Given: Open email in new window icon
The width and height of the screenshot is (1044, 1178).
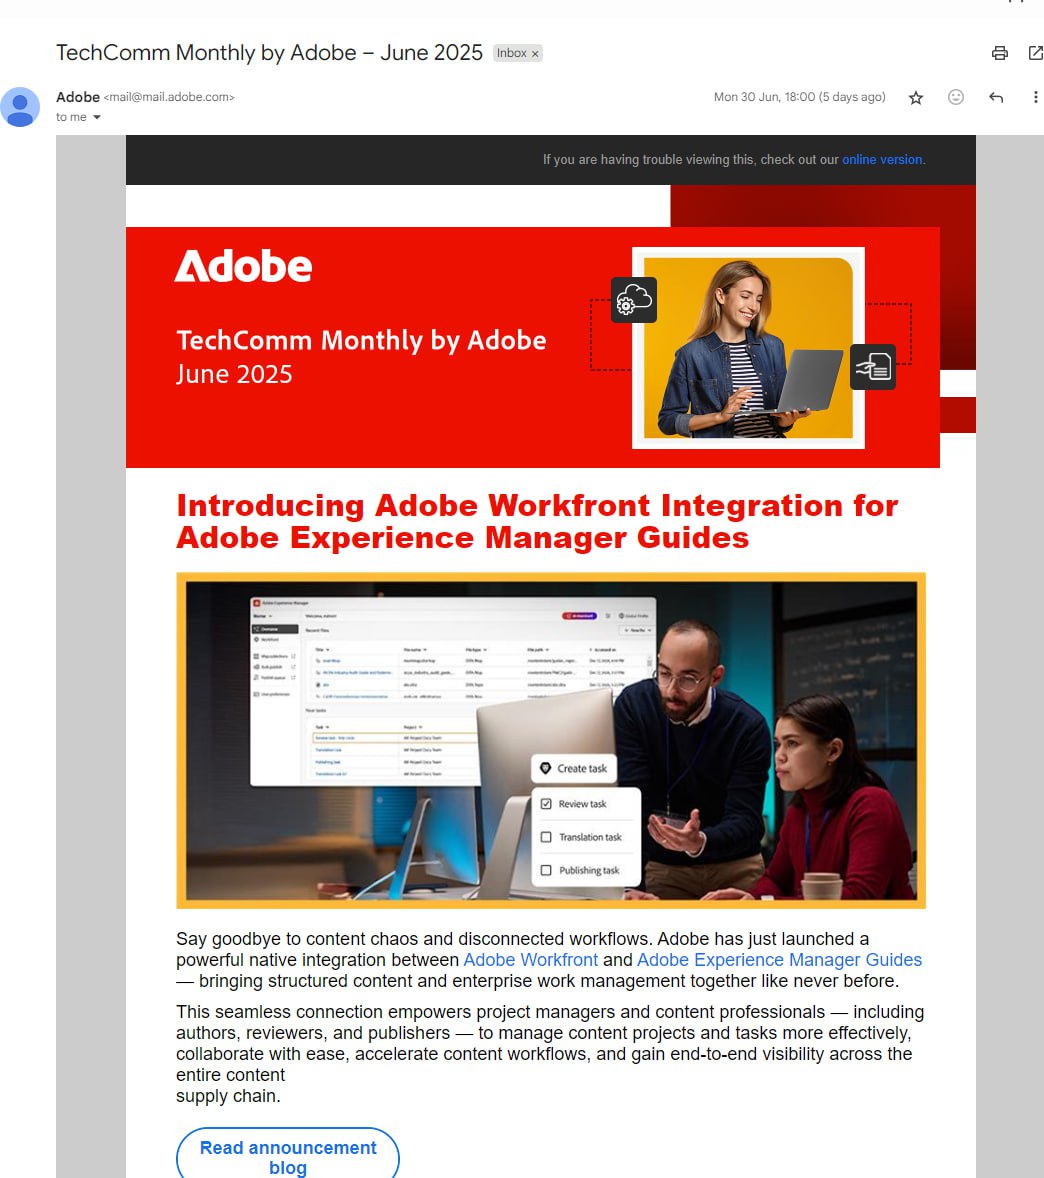Looking at the screenshot, I should pos(1035,53).
